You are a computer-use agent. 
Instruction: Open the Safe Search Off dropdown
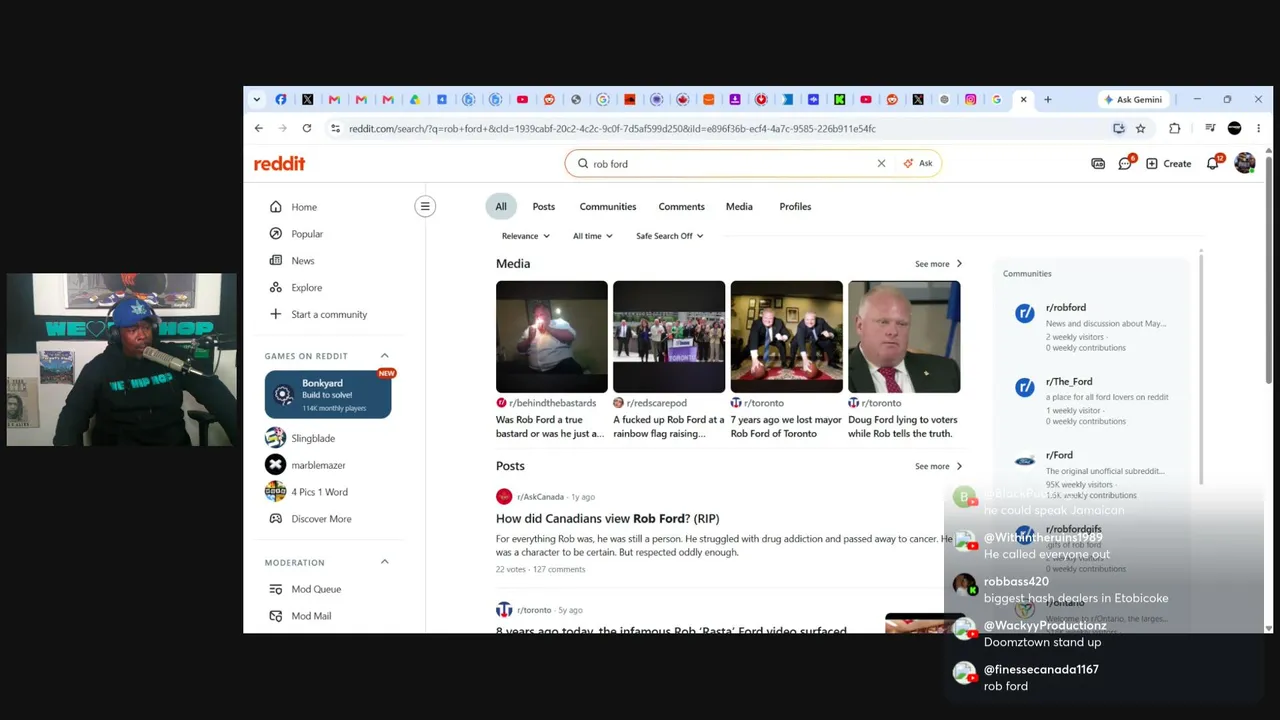pos(670,236)
